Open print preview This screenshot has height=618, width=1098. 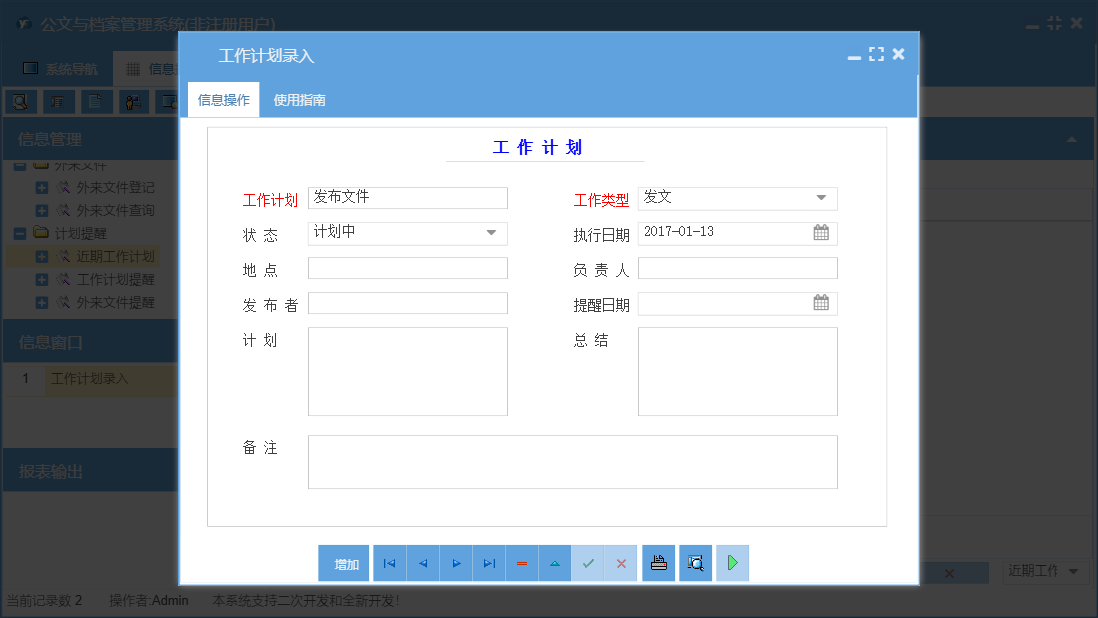695,563
